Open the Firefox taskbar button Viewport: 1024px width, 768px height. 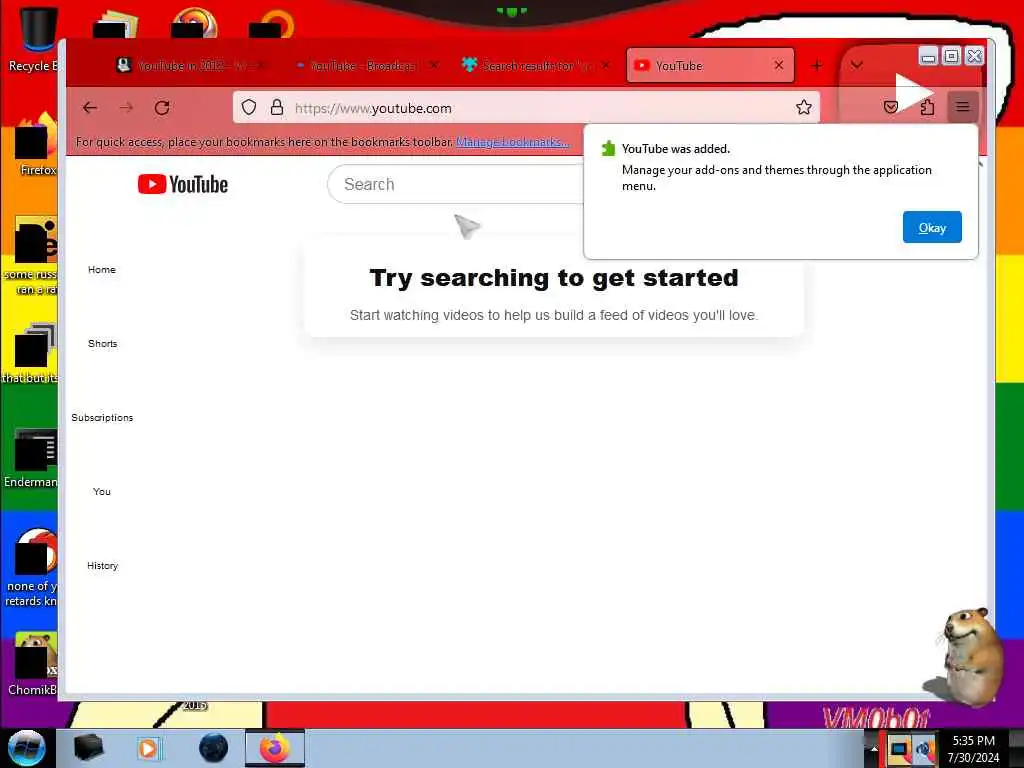tap(275, 748)
